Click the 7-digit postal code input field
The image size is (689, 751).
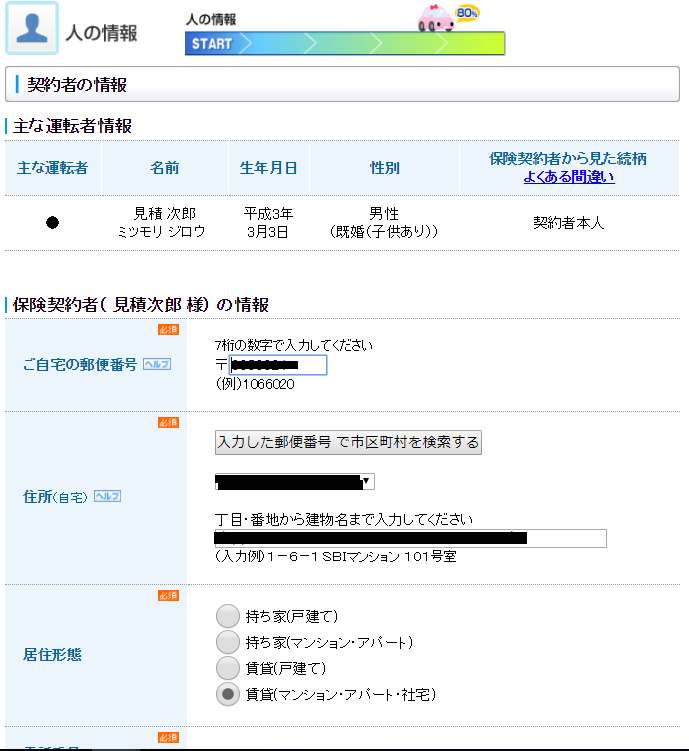(x=278, y=365)
